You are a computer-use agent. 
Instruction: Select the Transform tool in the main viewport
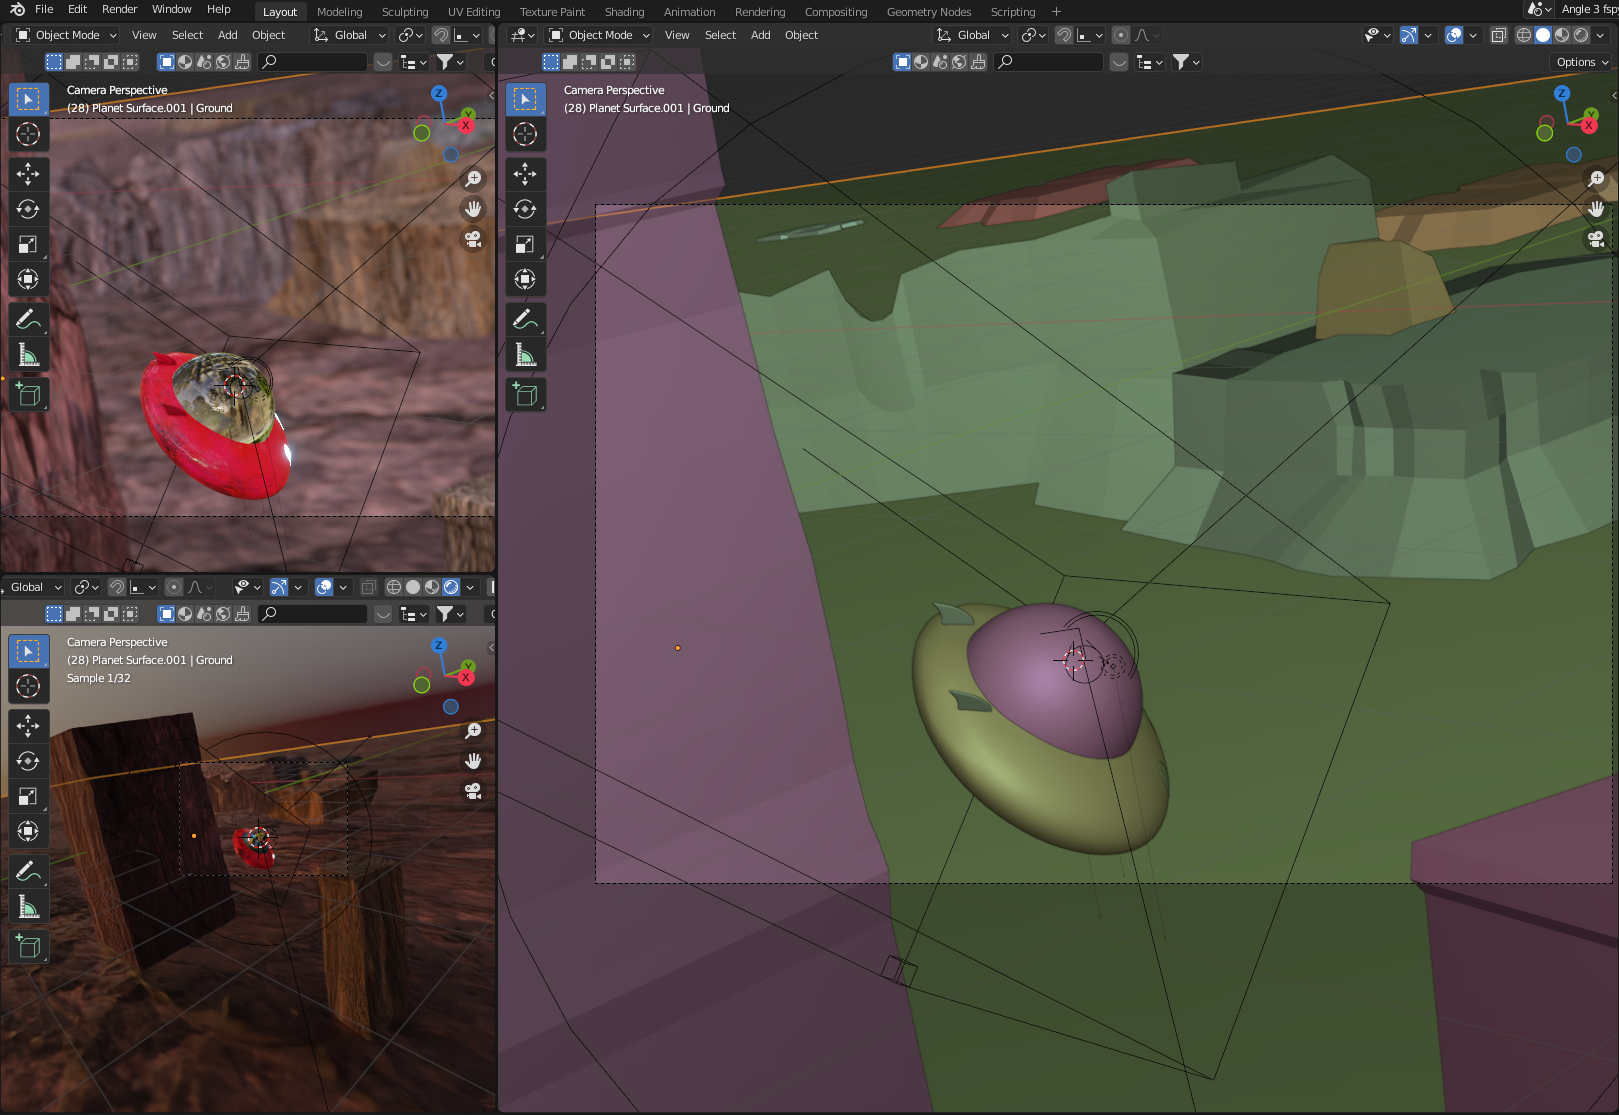pos(525,279)
